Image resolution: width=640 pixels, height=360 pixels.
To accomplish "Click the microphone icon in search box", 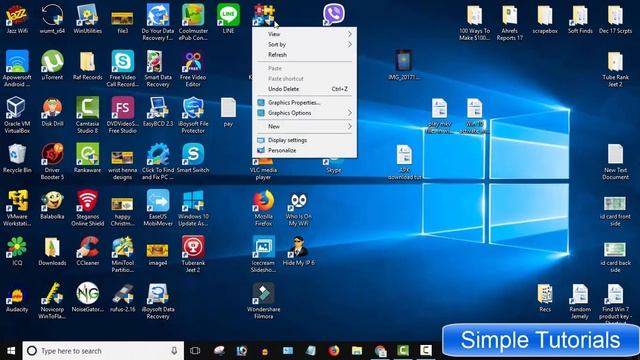I will [174, 351].
